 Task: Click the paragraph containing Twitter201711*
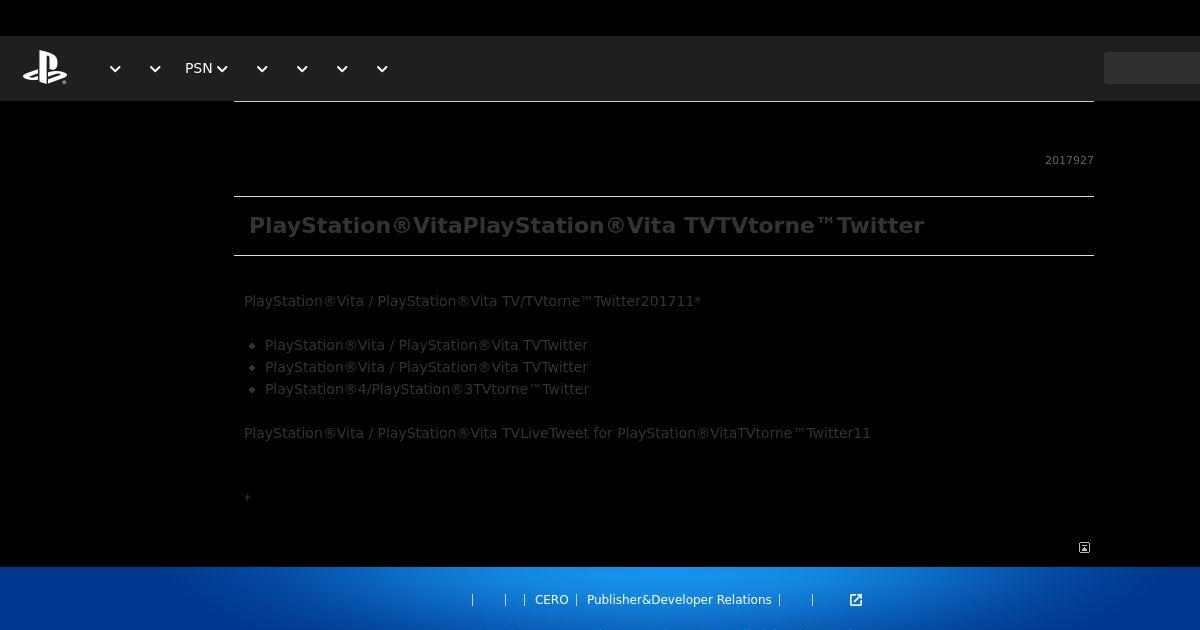(472, 301)
